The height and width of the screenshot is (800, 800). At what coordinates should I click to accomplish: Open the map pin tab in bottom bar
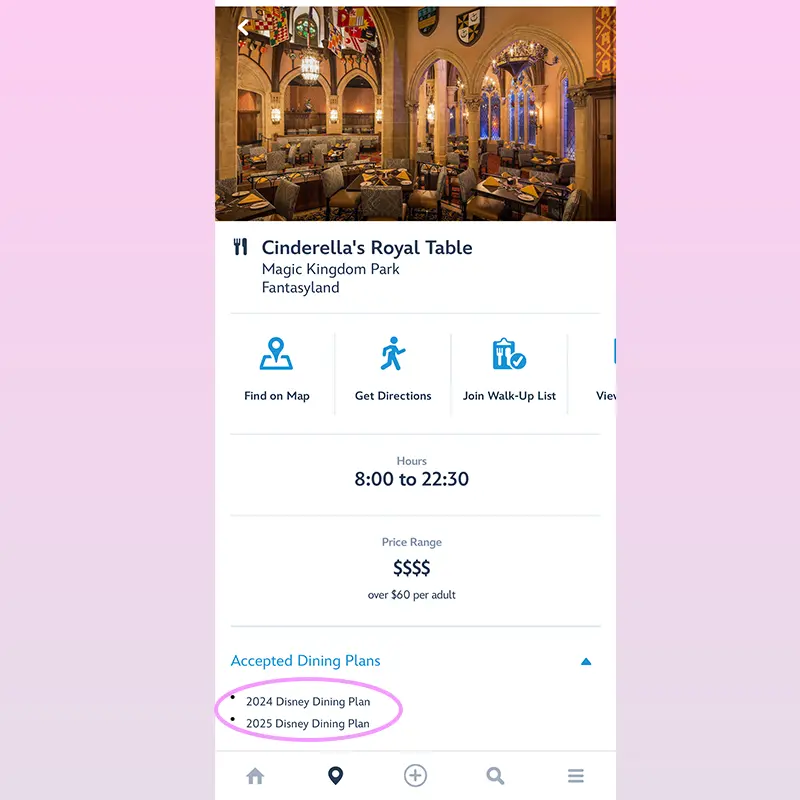(335, 776)
